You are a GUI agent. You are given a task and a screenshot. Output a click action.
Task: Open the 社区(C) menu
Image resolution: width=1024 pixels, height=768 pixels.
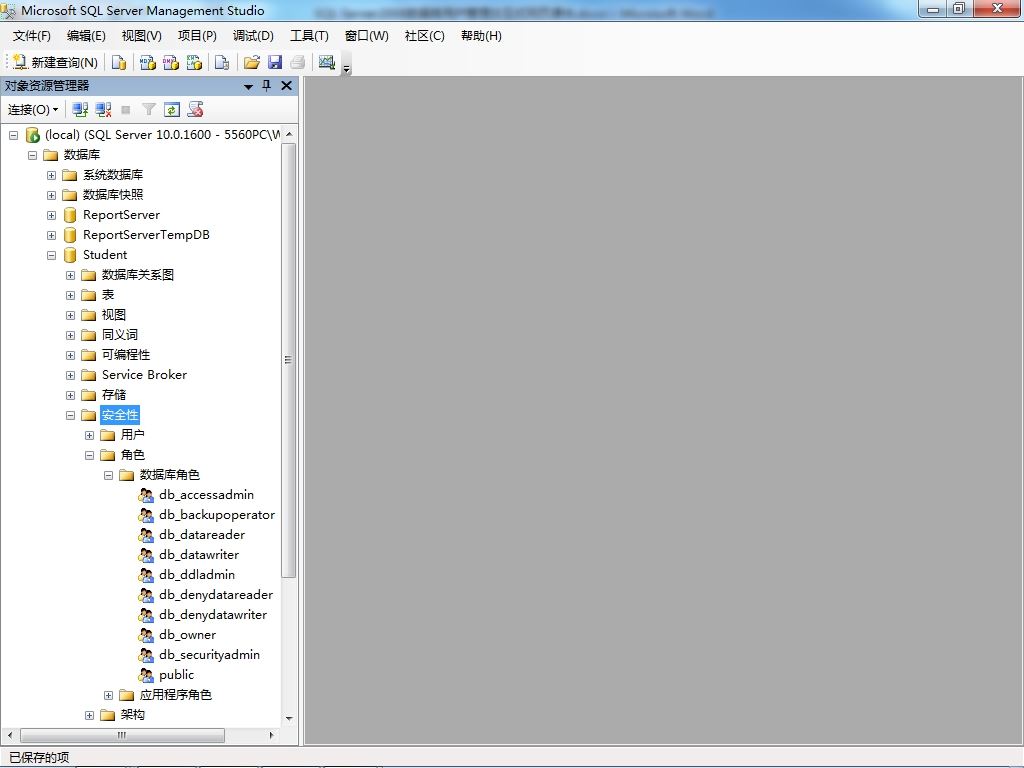[x=424, y=36]
